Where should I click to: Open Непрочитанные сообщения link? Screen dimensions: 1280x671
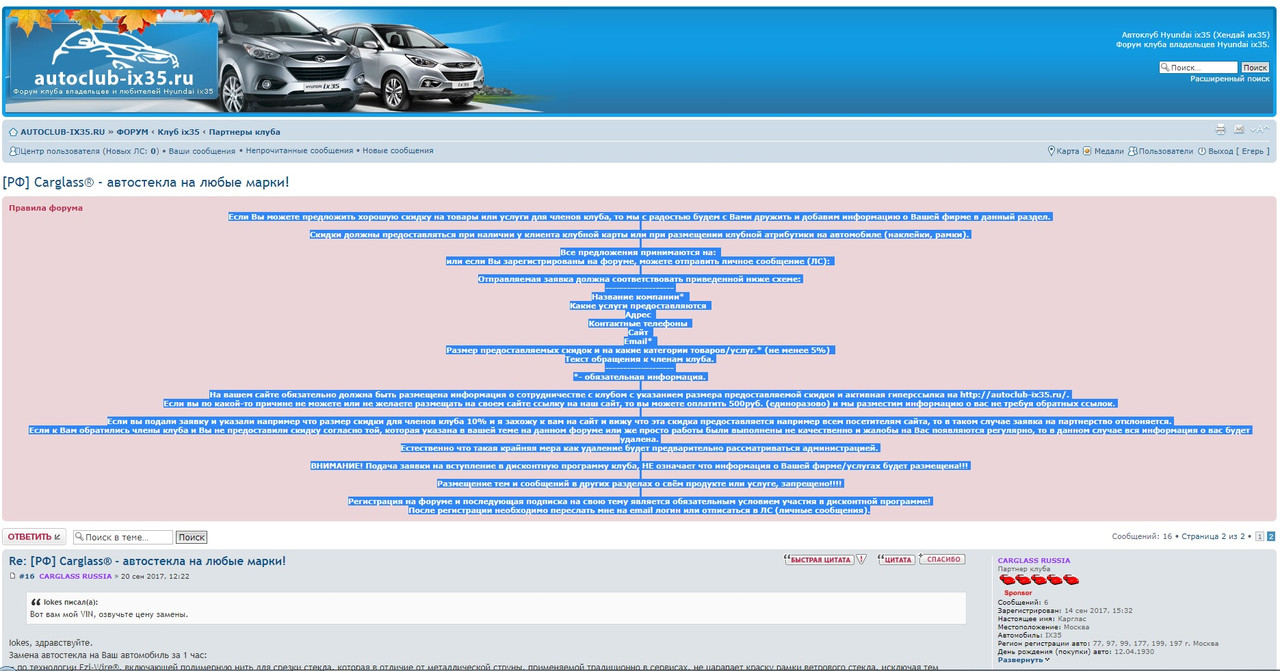(300, 151)
